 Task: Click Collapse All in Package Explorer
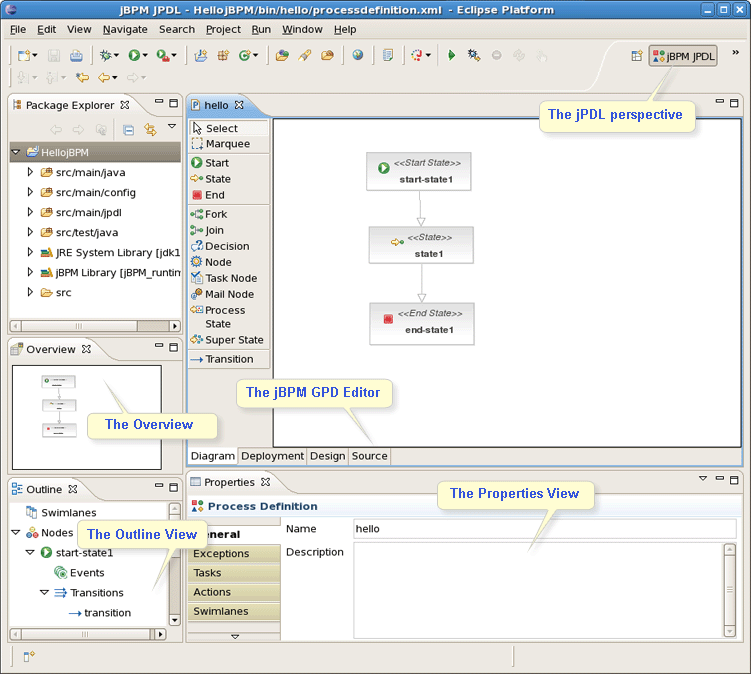point(128,129)
